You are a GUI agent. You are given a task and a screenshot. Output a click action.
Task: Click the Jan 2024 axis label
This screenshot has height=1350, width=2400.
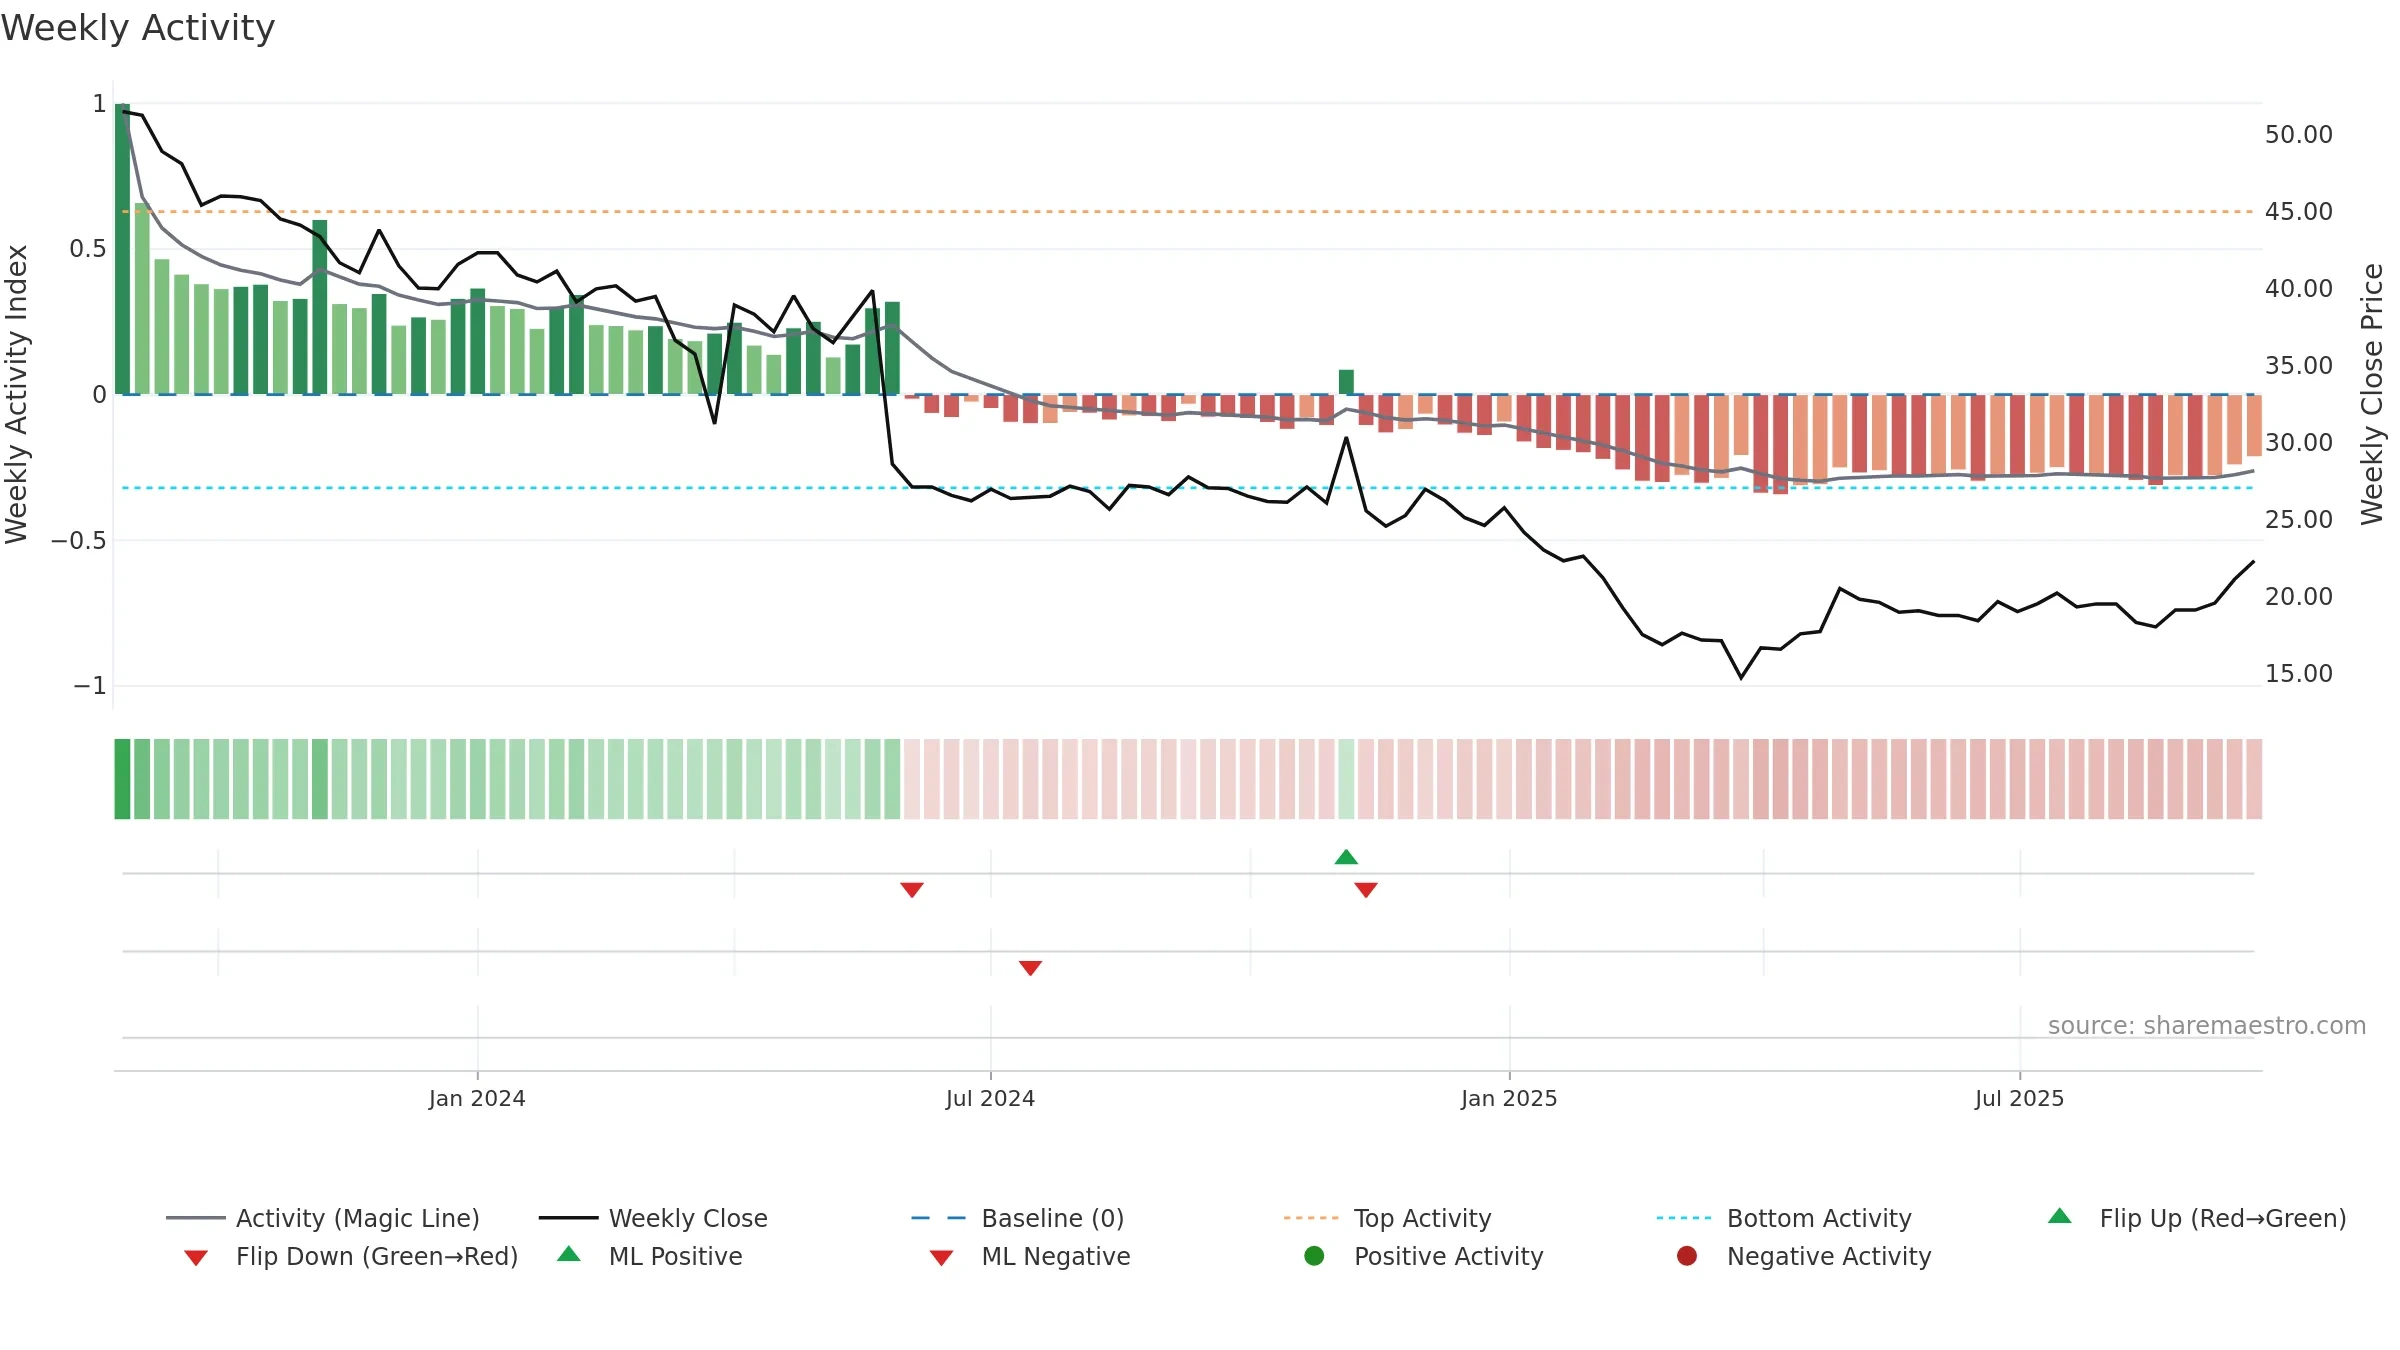click(x=477, y=1098)
